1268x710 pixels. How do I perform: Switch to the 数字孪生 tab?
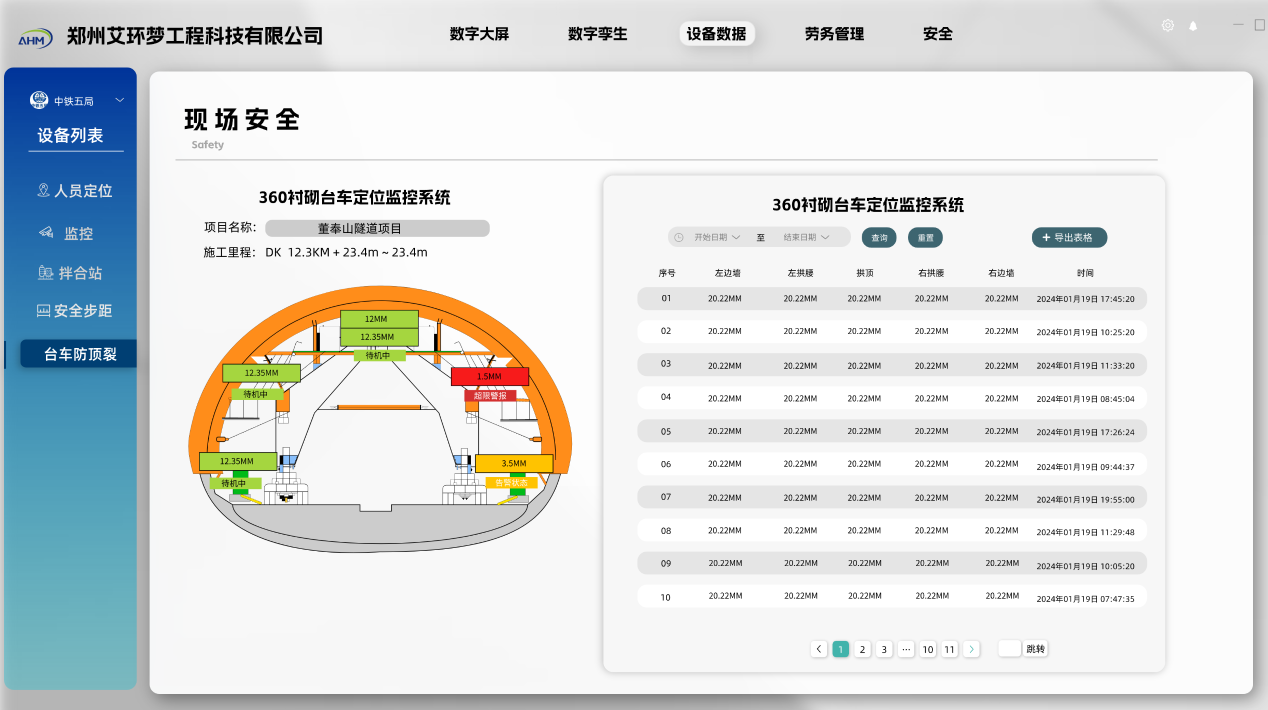coord(598,34)
